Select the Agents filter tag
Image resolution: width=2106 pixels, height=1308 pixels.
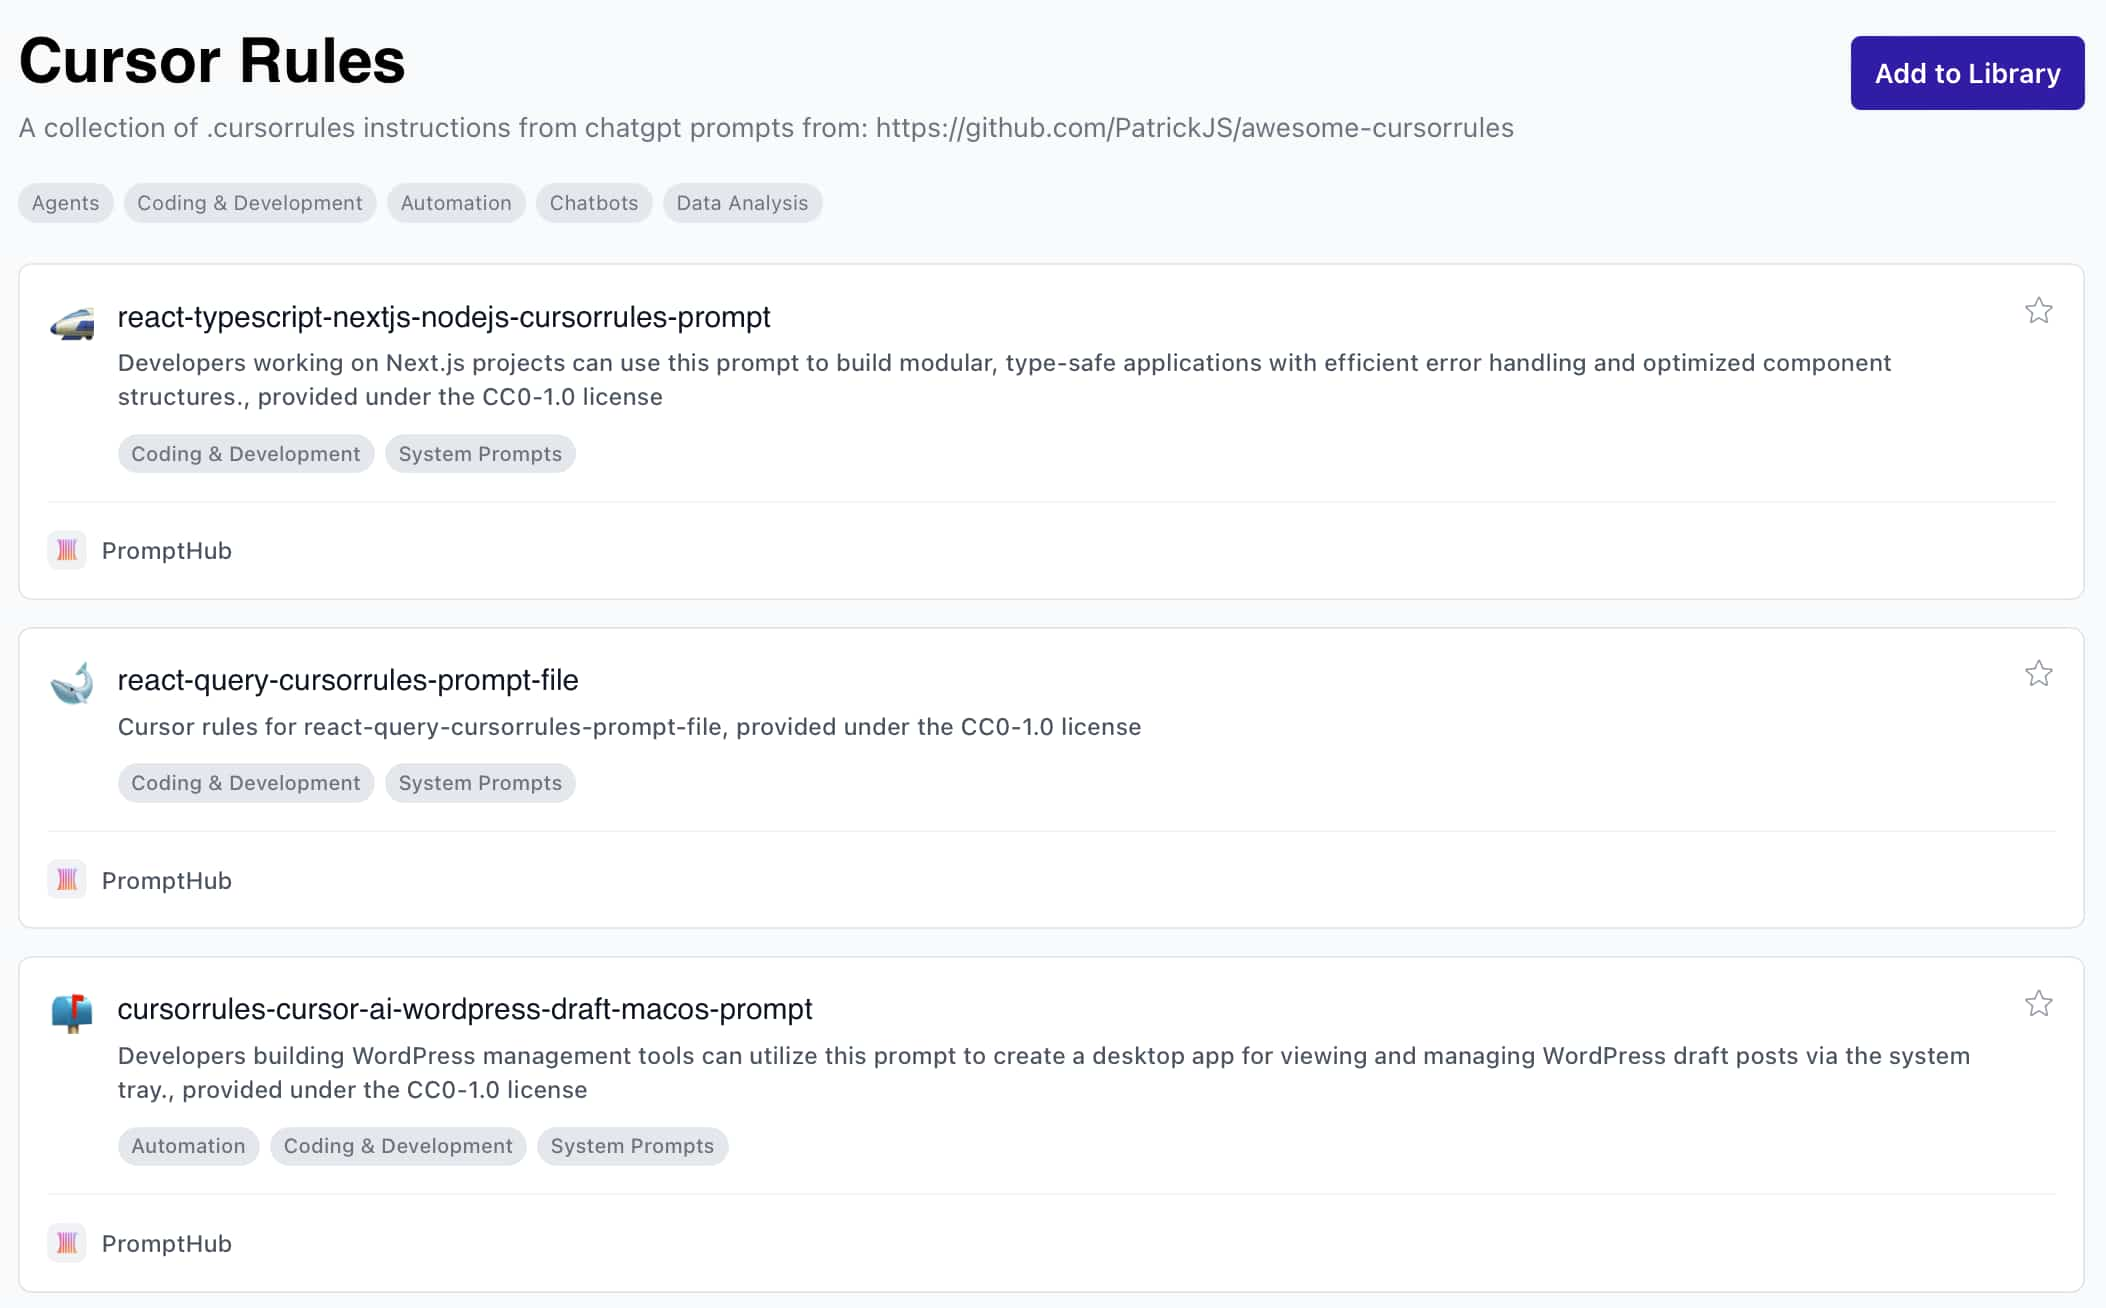(63, 202)
